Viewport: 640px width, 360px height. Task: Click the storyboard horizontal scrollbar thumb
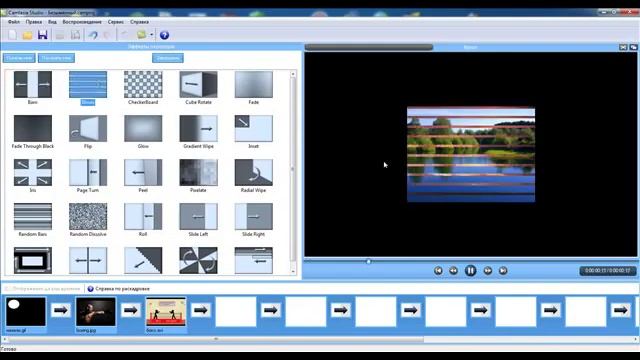pyautogui.click(x=216, y=339)
